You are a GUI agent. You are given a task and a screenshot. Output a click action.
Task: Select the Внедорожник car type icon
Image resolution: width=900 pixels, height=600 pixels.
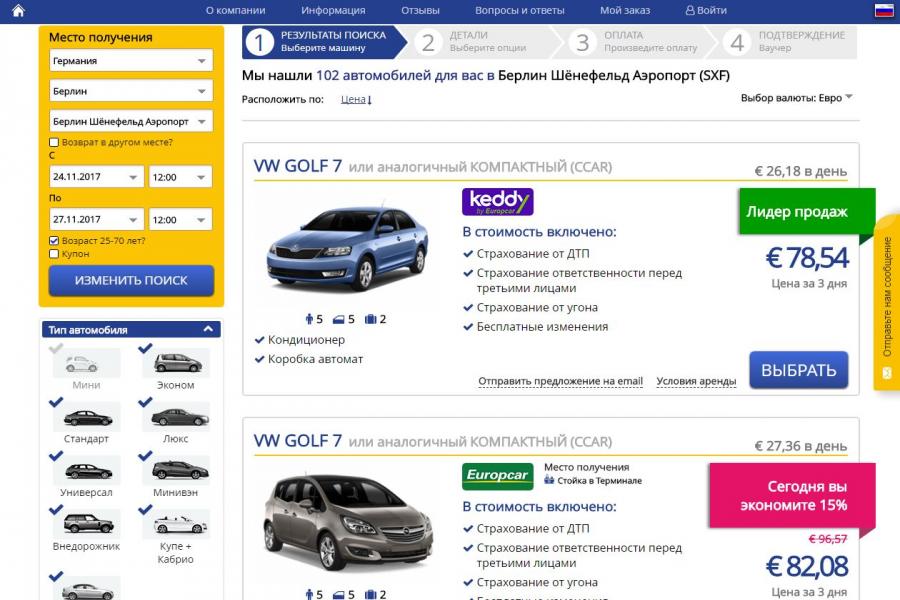pos(87,524)
